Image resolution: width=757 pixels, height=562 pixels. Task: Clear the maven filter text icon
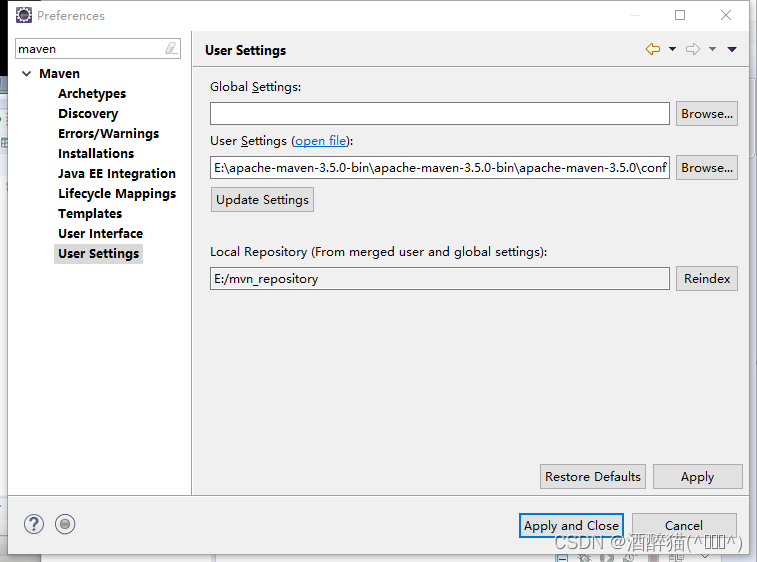(171, 49)
